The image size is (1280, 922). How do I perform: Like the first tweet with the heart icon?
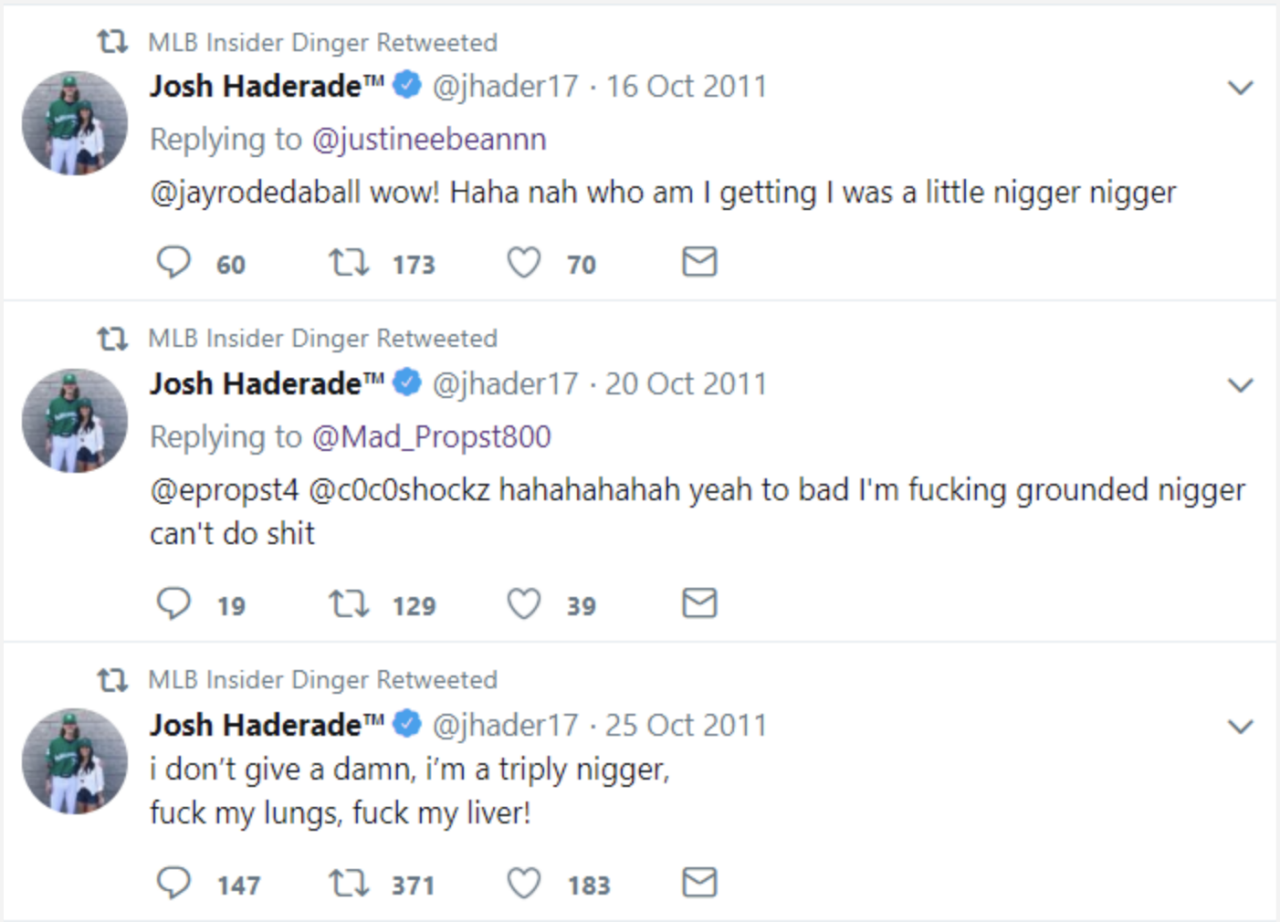[x=522, y=262]
